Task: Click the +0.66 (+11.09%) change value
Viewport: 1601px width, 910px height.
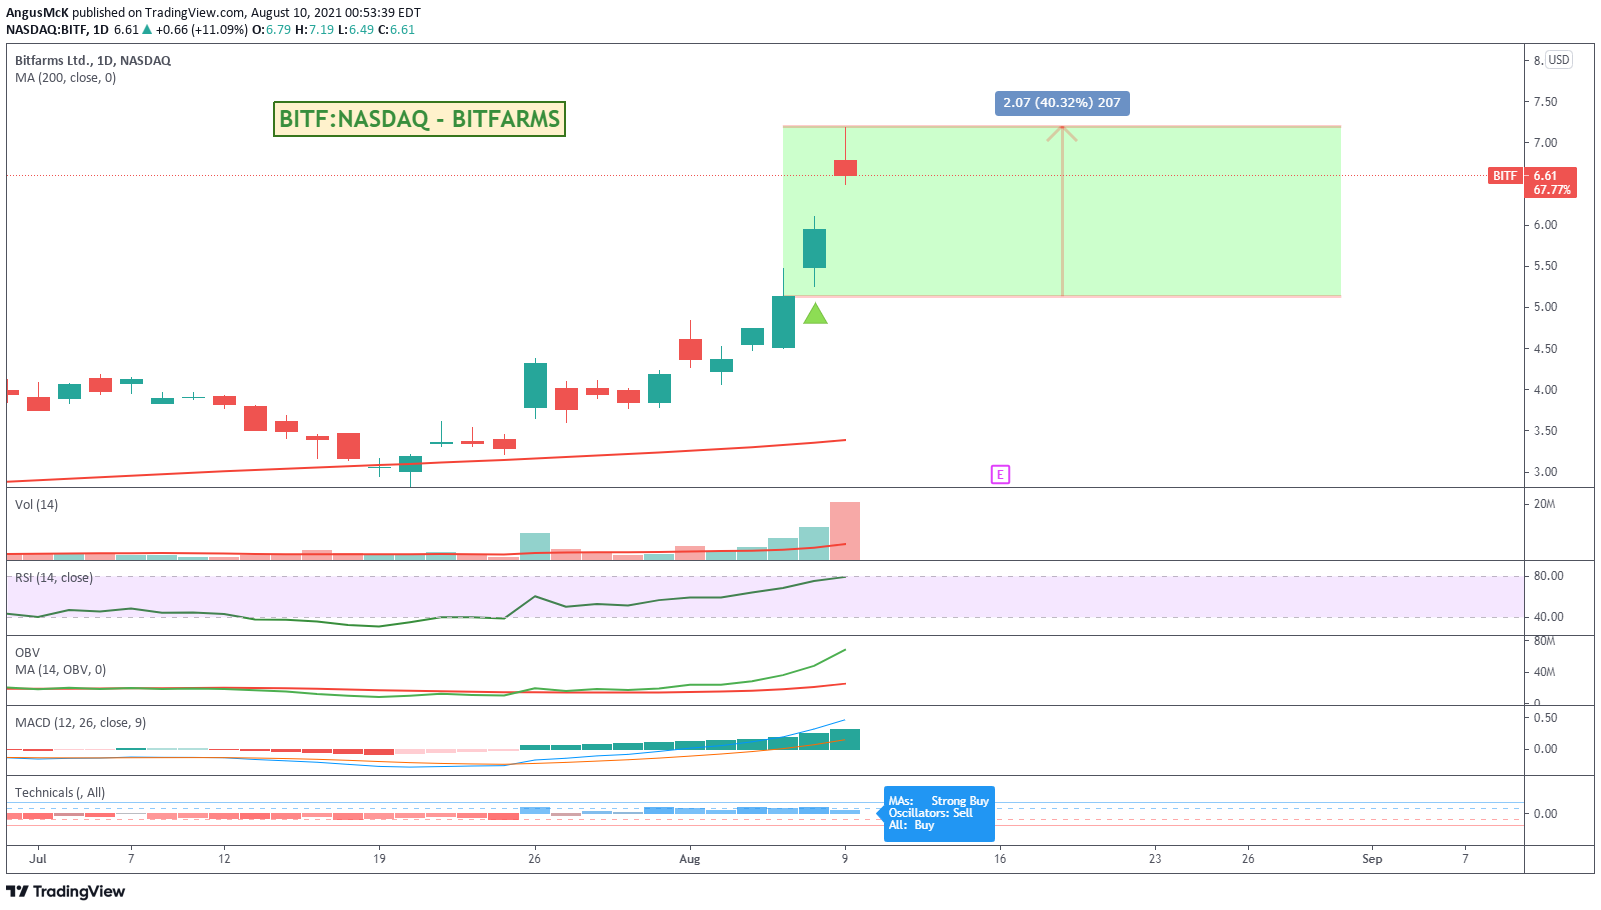Action: click(202, 30)
